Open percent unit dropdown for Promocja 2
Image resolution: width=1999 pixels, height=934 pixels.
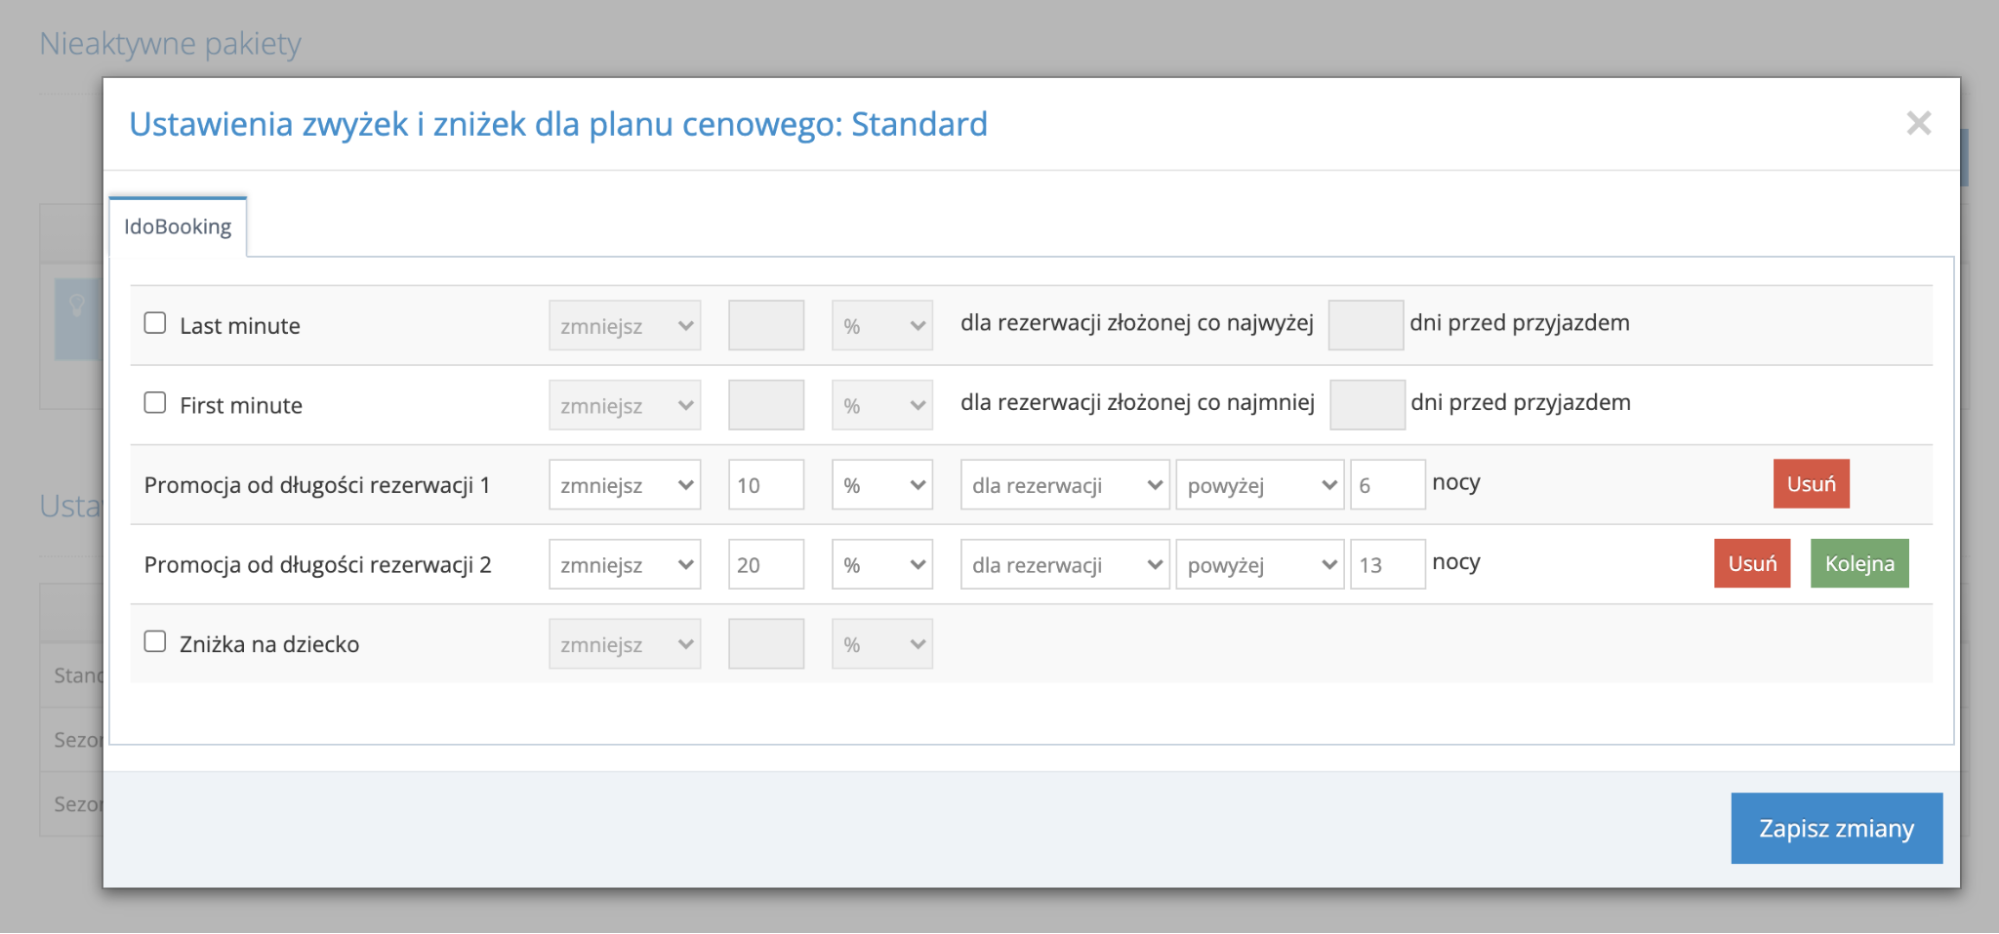click(x=881, y=565)
